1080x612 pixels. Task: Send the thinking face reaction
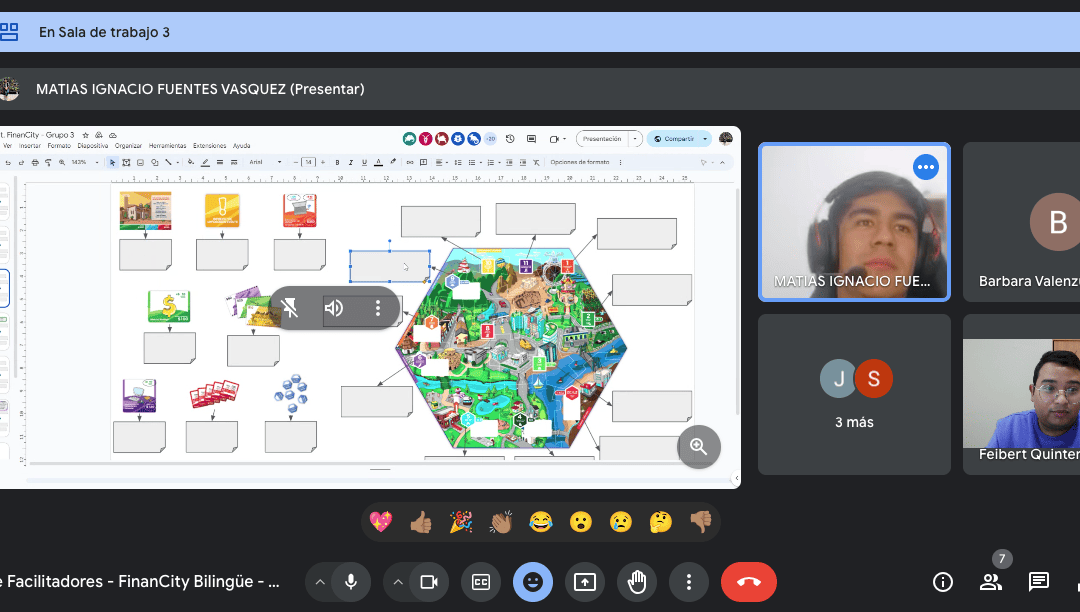[661, 523]
